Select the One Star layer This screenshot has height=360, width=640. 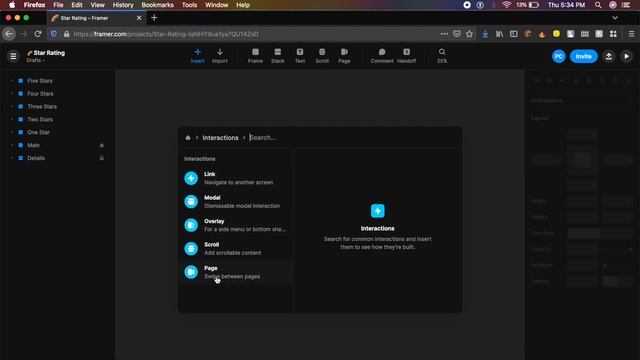[38, 132]
